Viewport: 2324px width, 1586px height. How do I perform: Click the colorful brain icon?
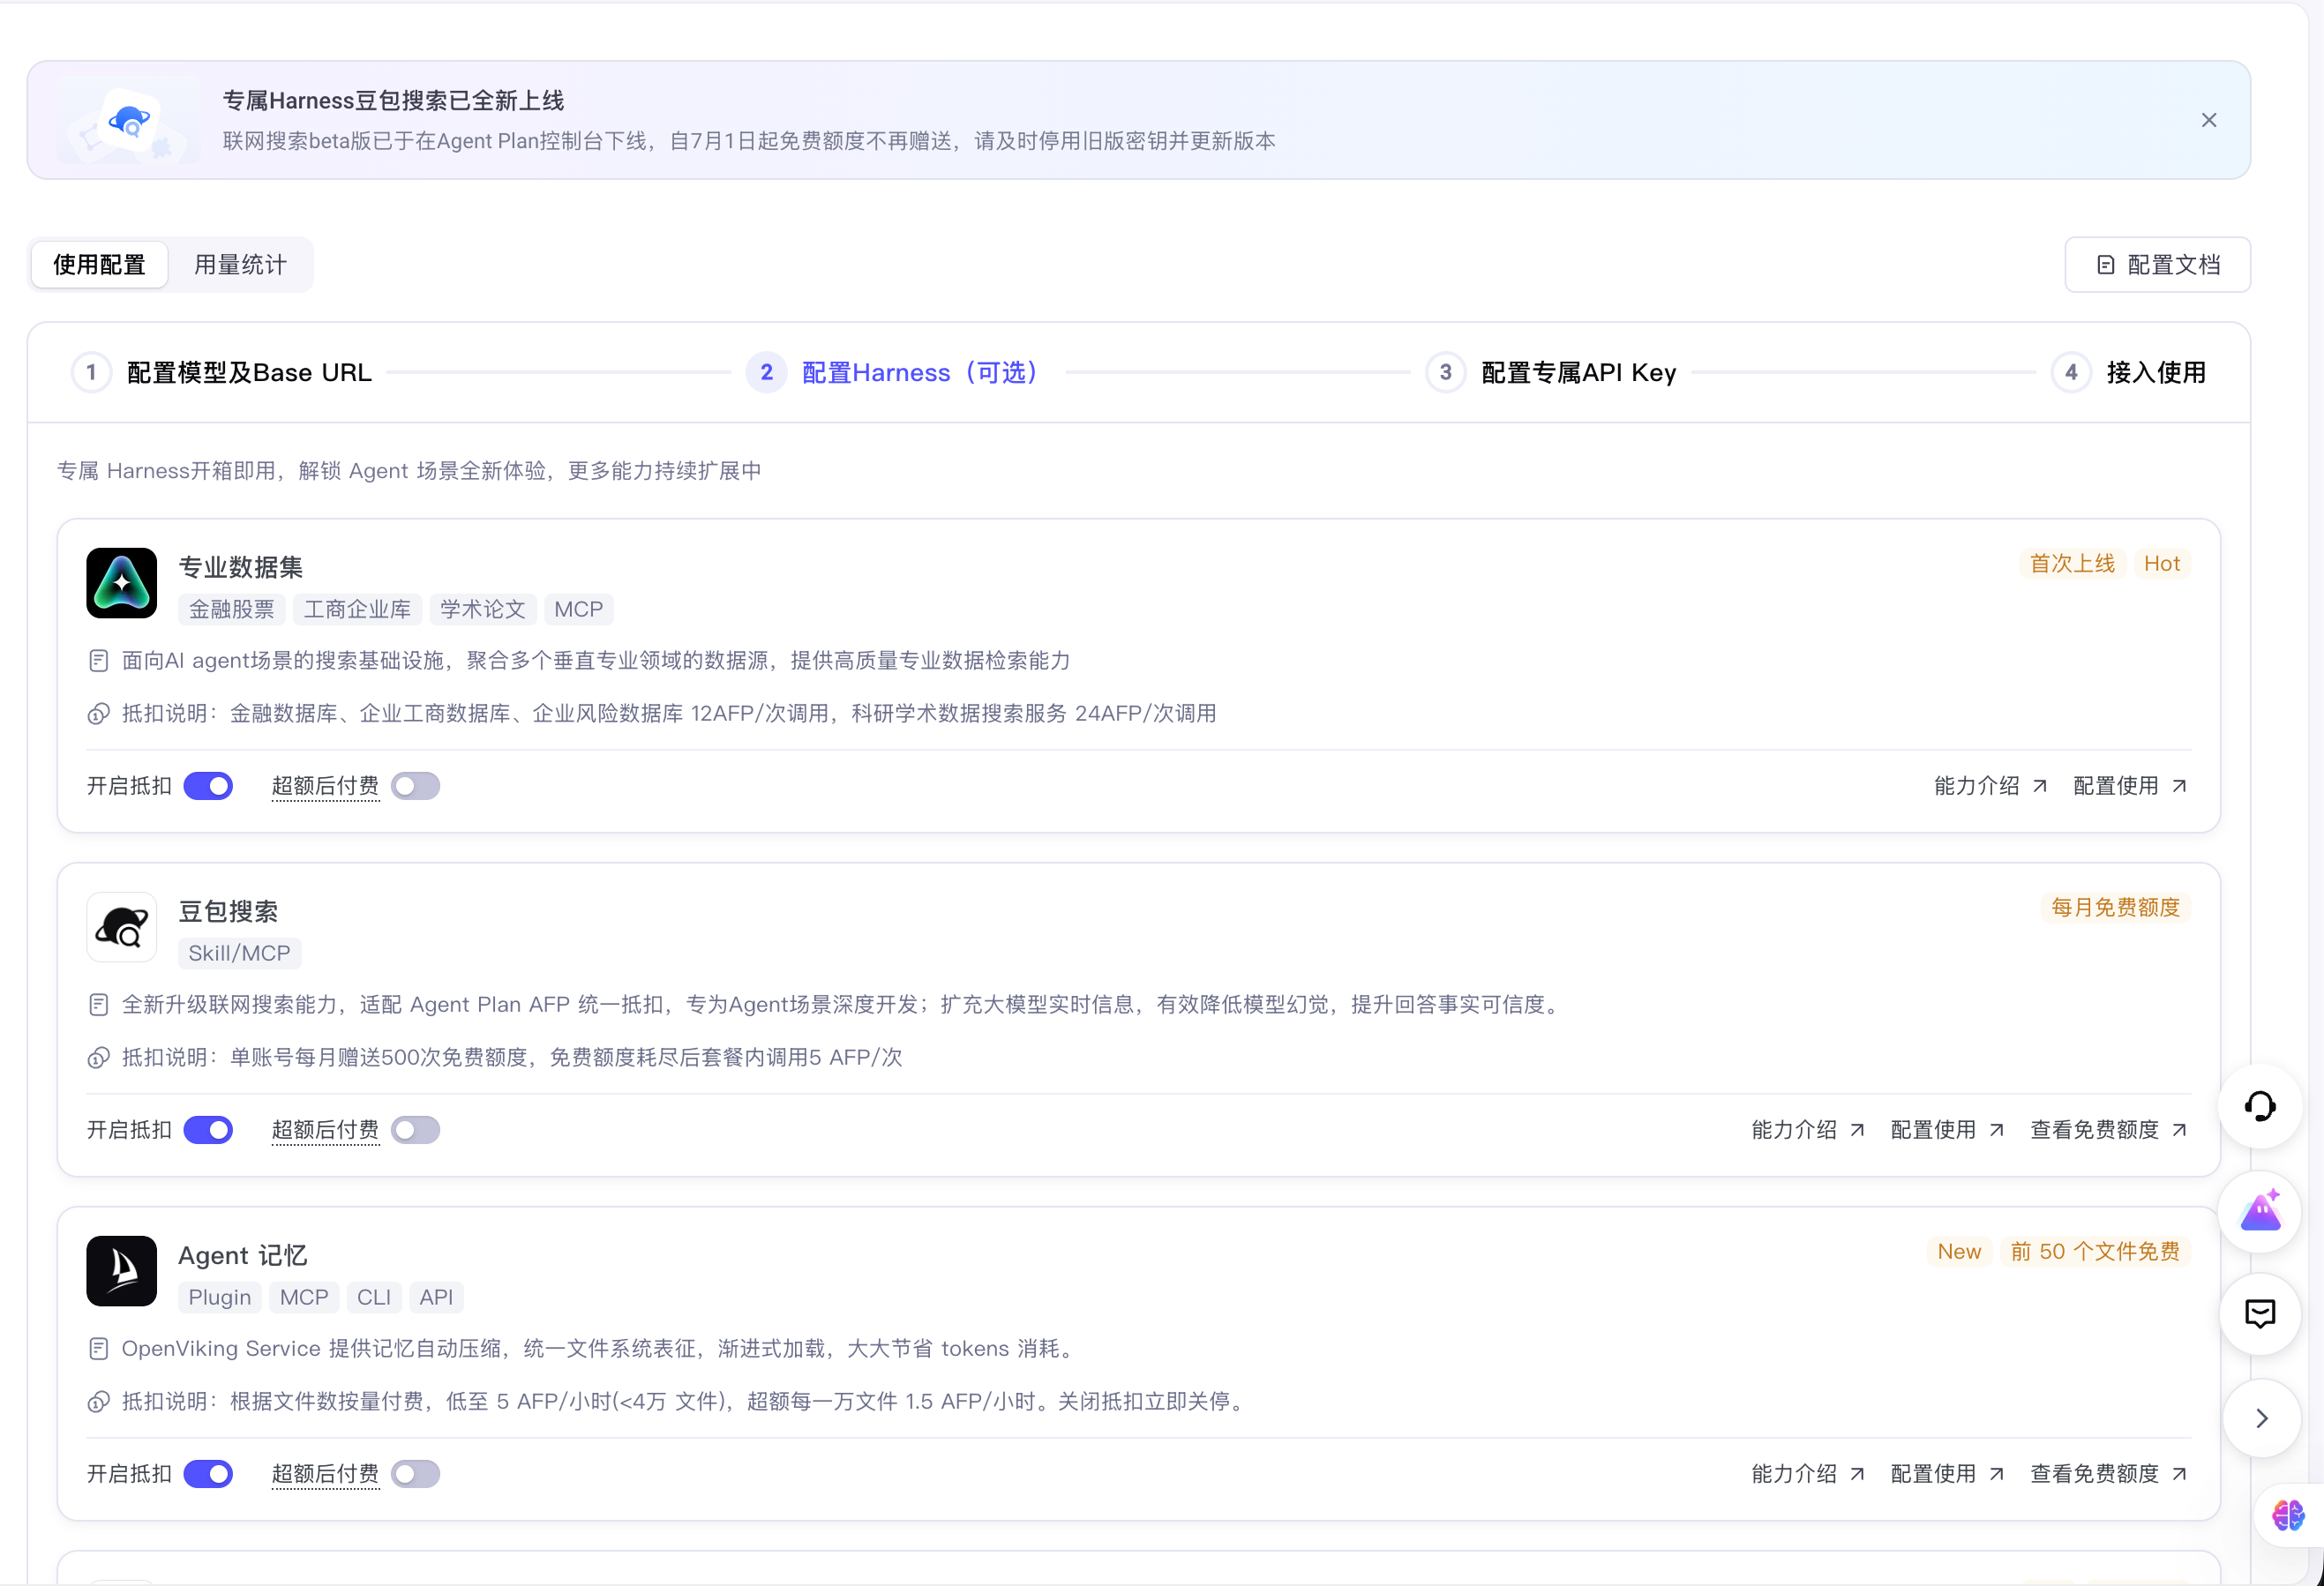(2288, 1515)
